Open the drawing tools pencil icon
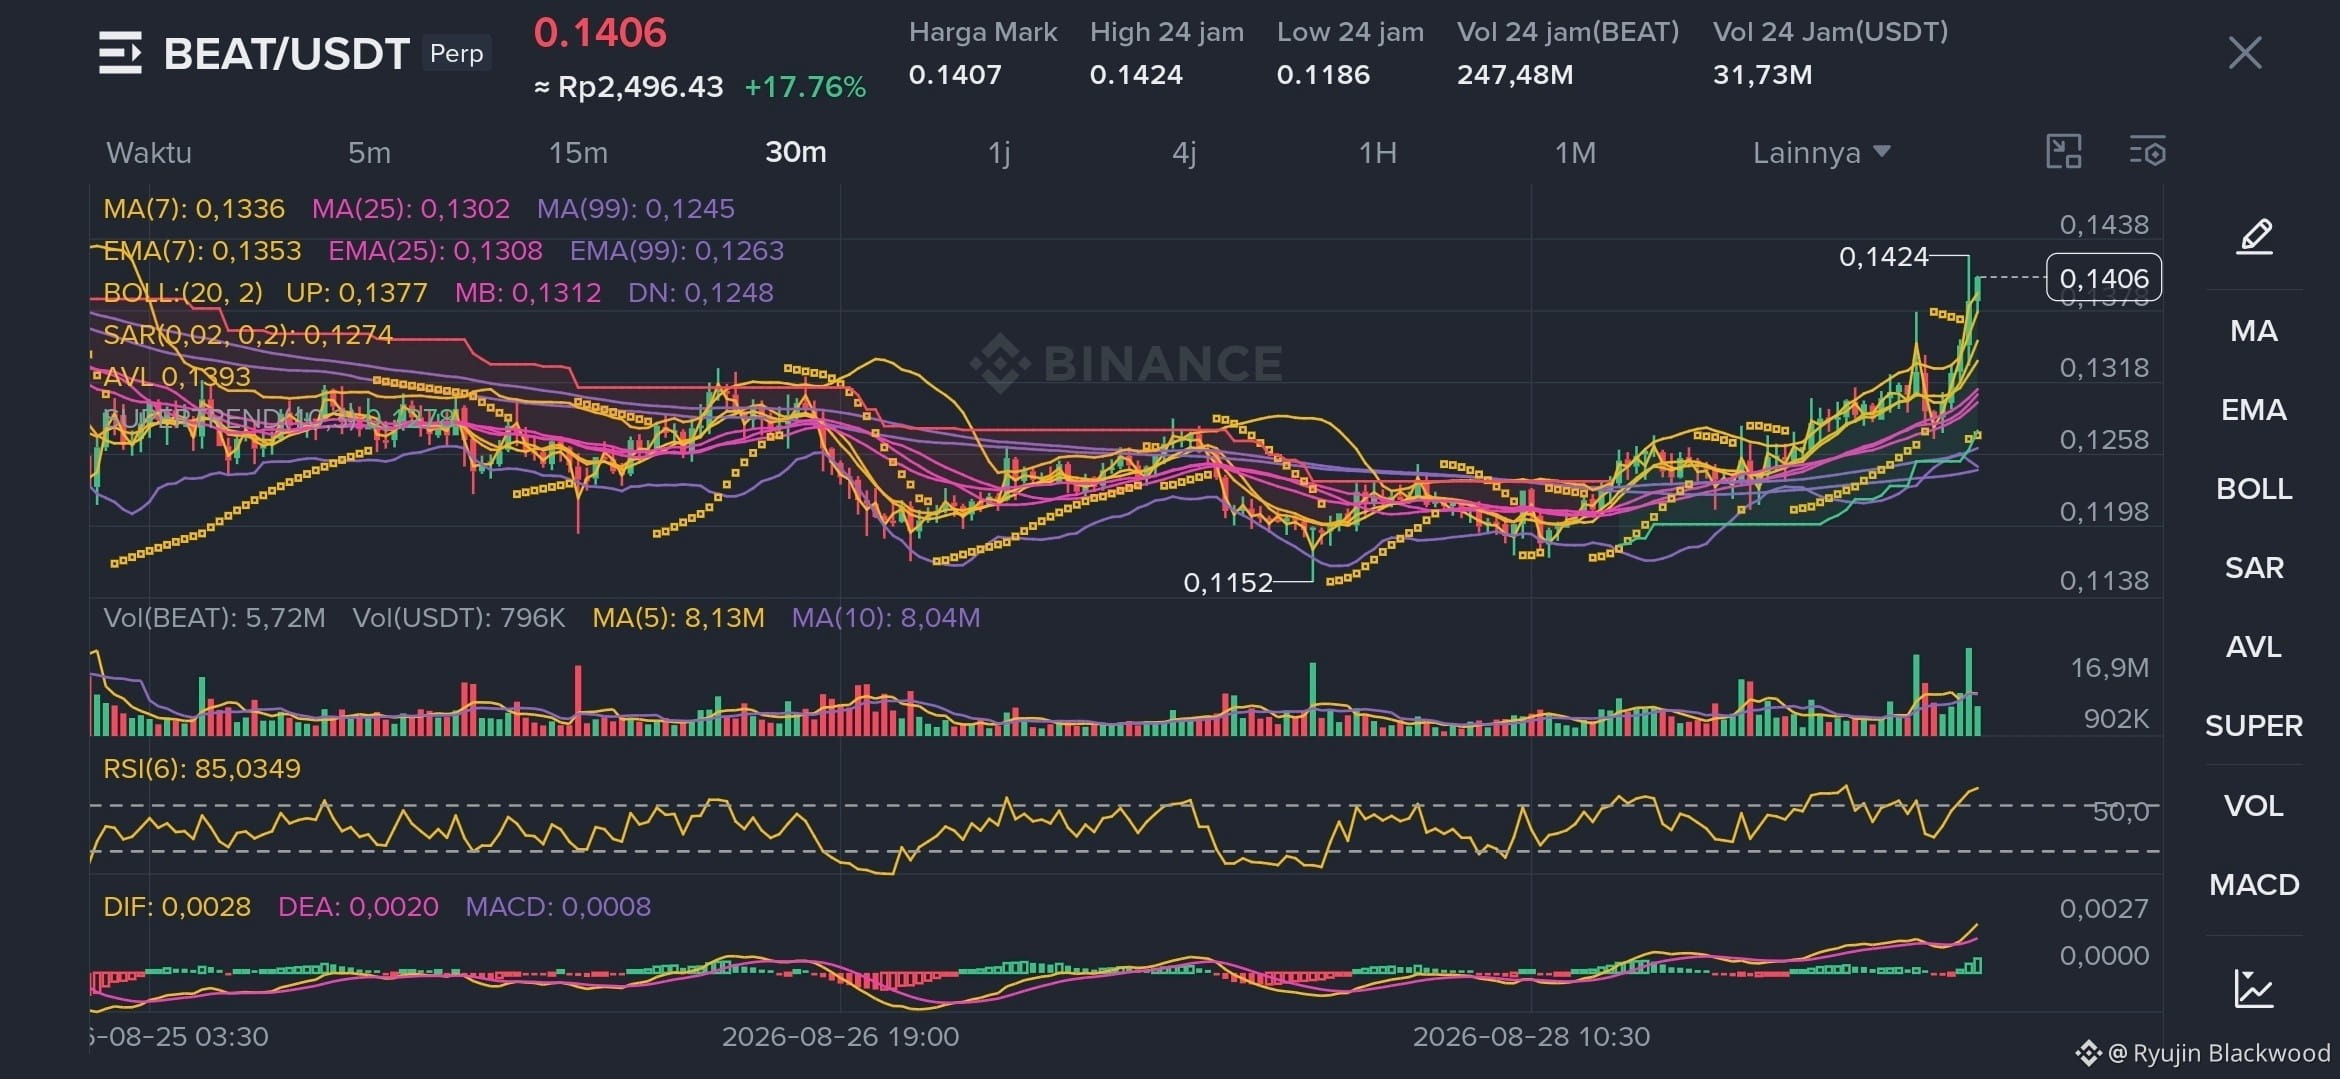This screenshot has width=2340, height=1079. click(x=2254, y=237)
